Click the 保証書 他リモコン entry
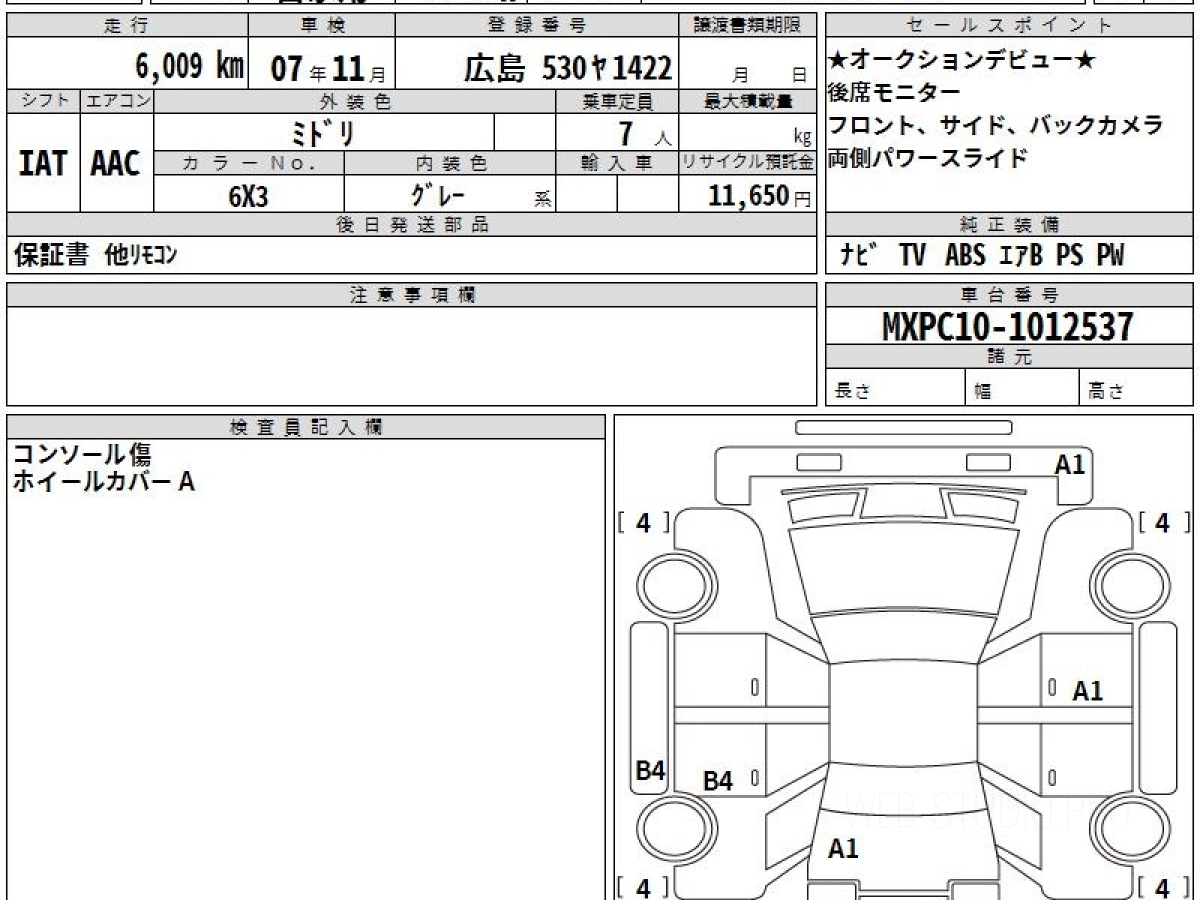The image size is (1200, 900). click(x=95, y=256)
